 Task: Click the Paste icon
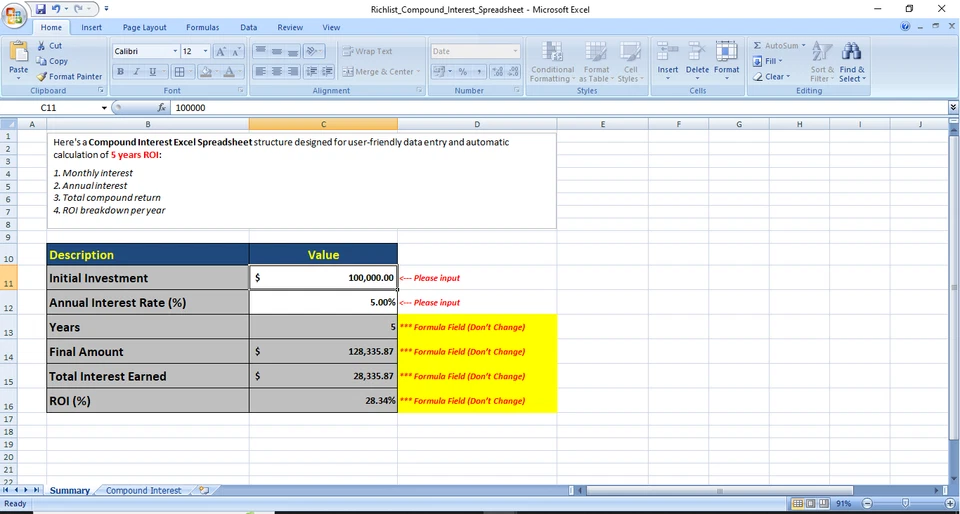(x=18, y=51)
